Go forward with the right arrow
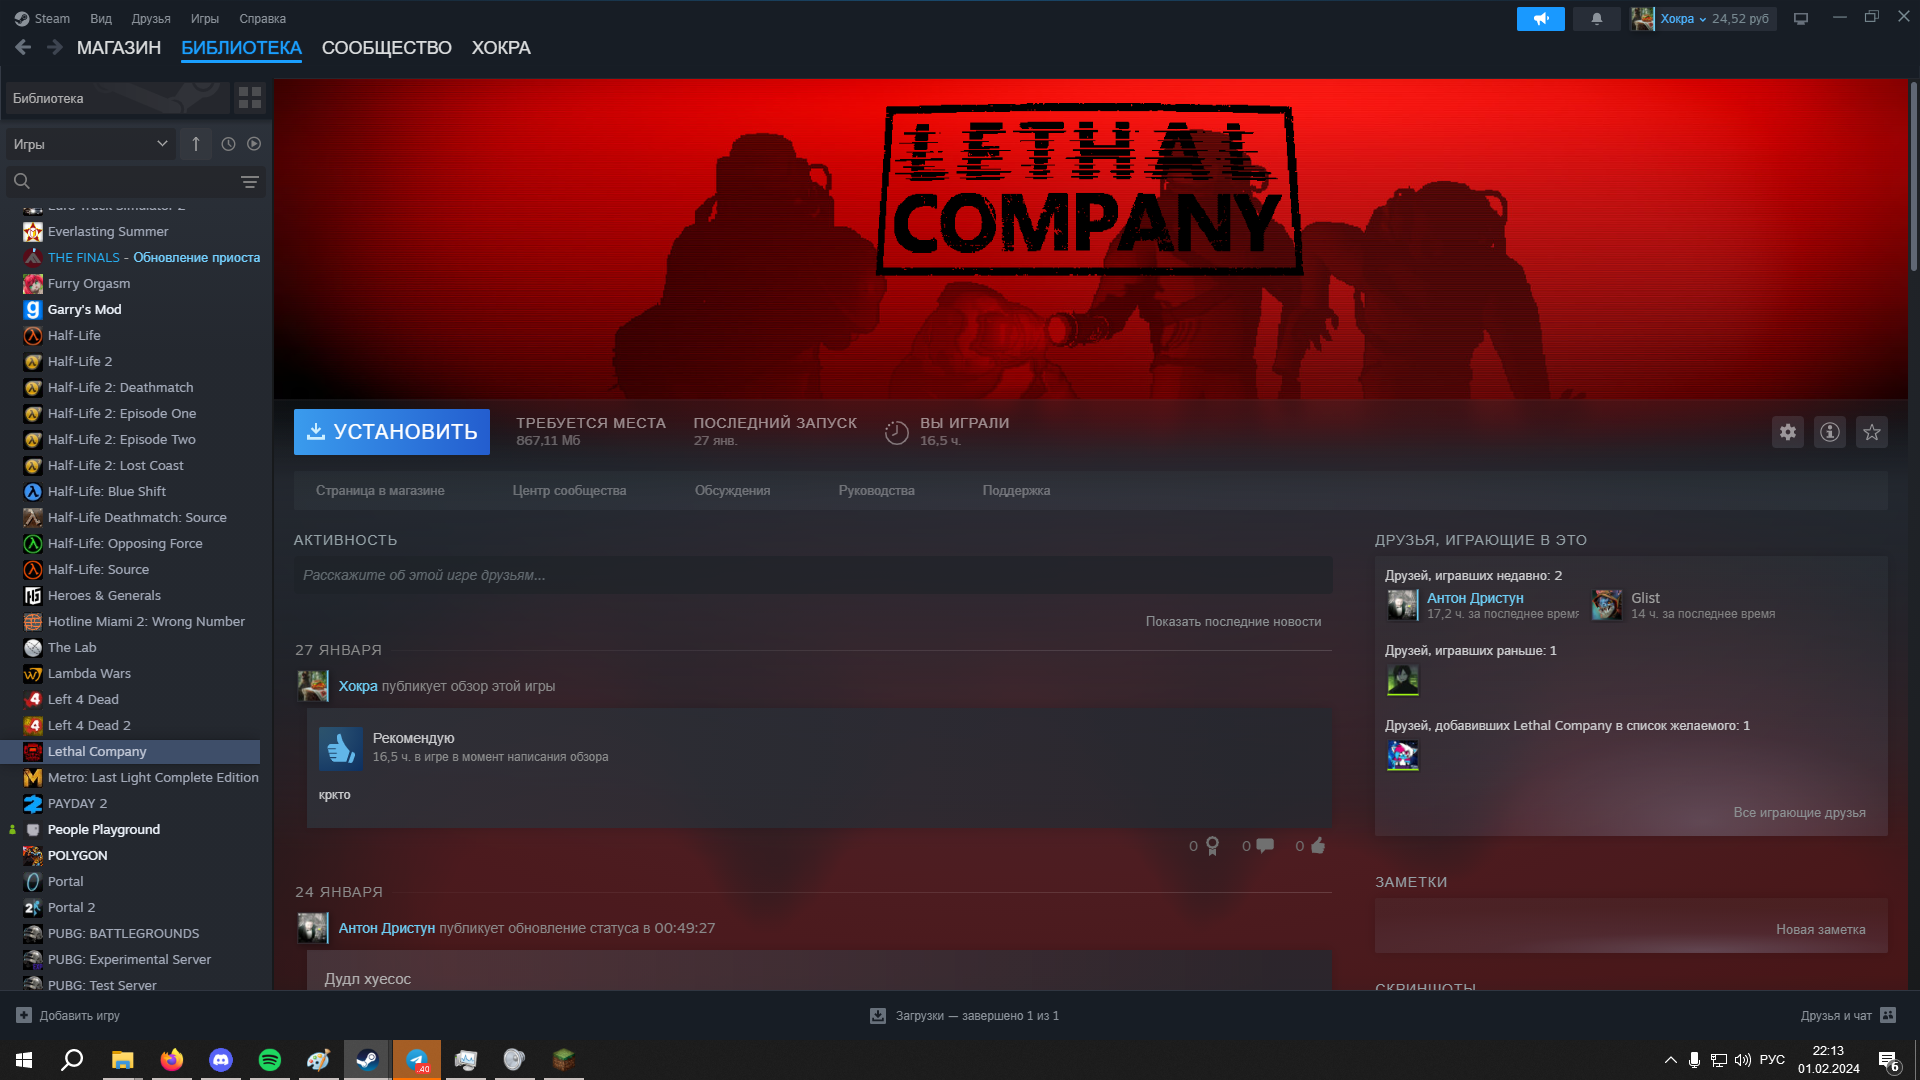The width and height of the screenshot is (1920, 1080). point(55,48)
